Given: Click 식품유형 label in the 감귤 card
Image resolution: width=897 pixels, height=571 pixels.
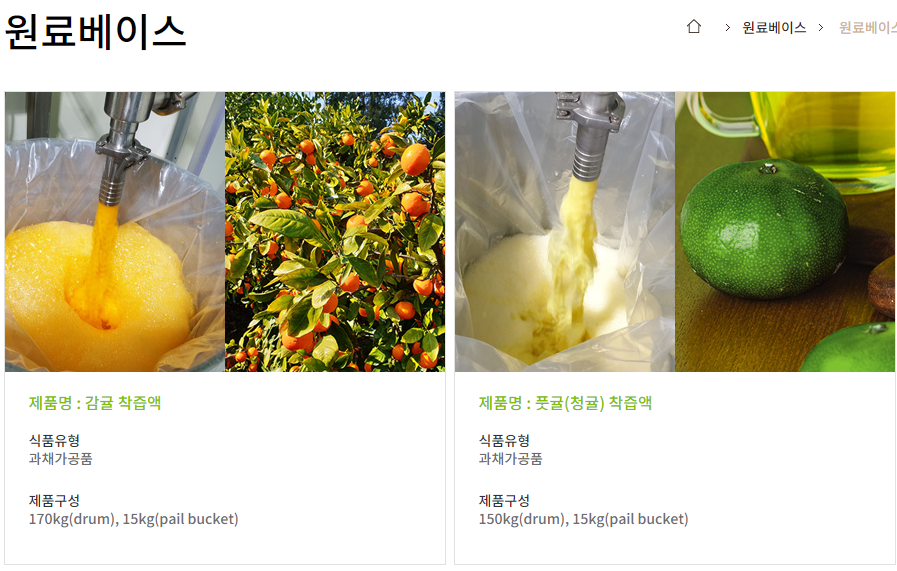Looking at the screenshot, I should pos(54,441).
